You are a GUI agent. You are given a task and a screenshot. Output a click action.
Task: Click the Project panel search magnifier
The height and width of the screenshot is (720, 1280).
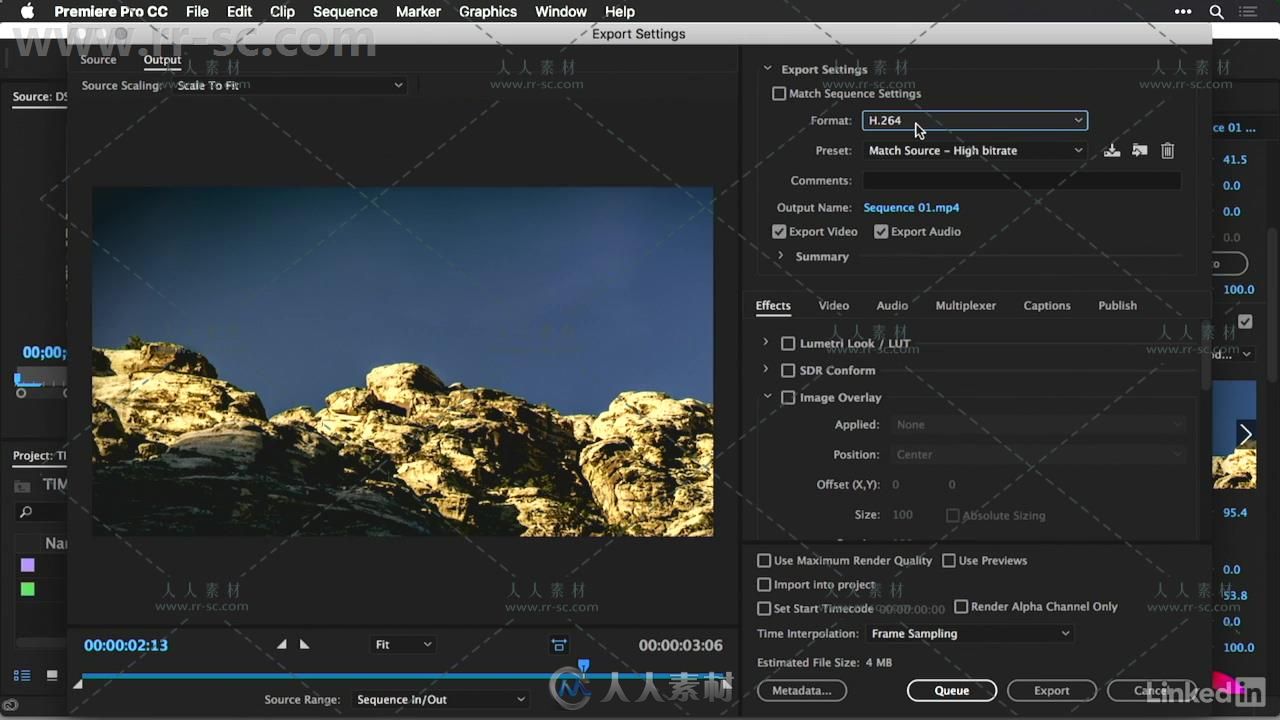click(26, 512)
